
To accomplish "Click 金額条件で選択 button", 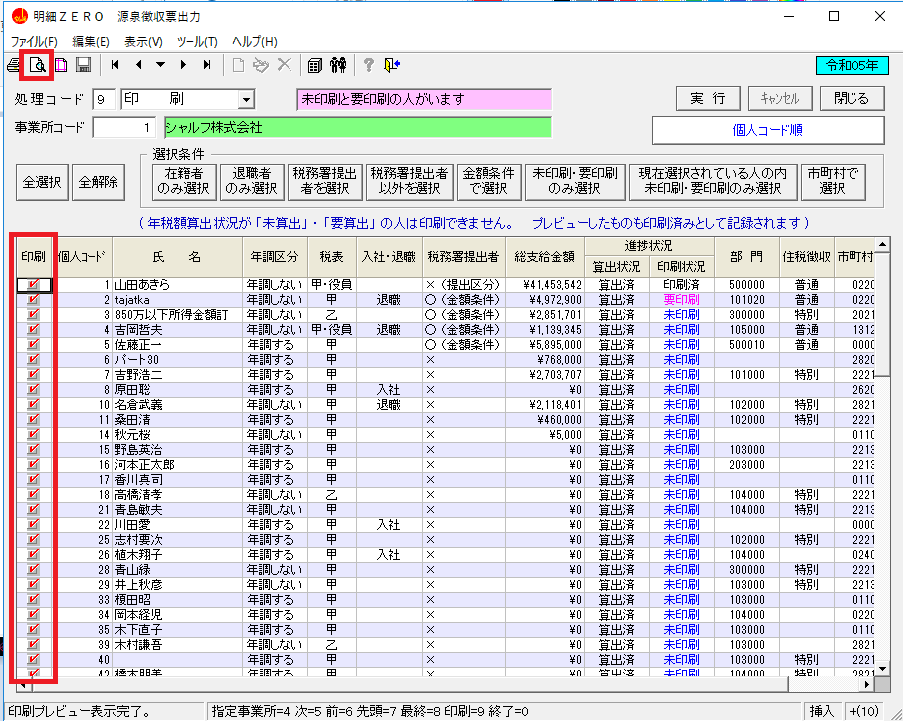I will click(x=489, y=182).
